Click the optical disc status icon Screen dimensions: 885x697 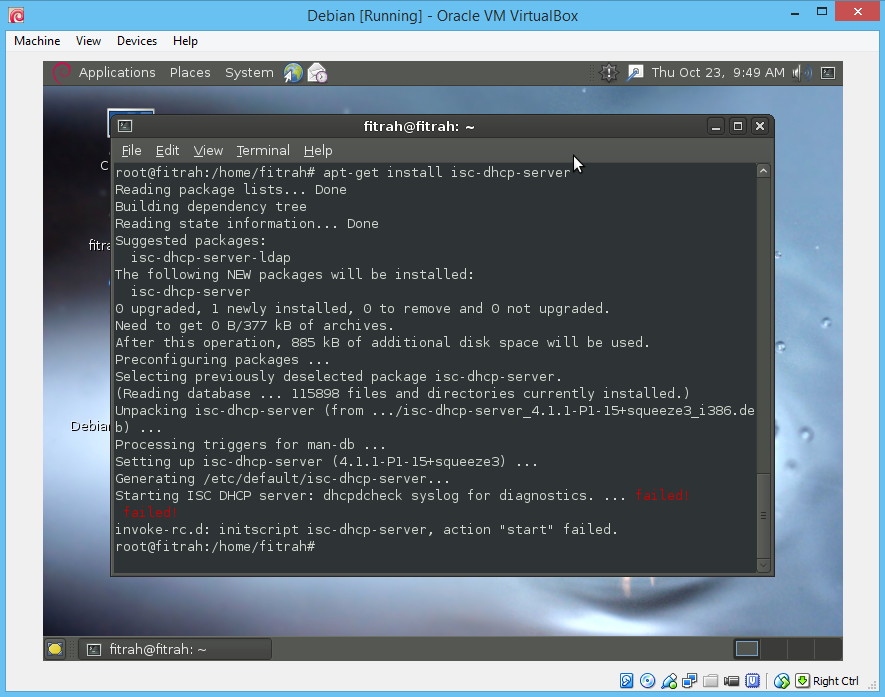point(647,681)
